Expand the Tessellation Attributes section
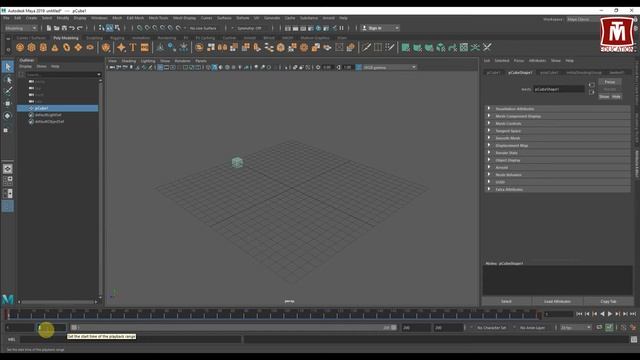The height and width of the screenshot is (360, 640). point(558,109)
